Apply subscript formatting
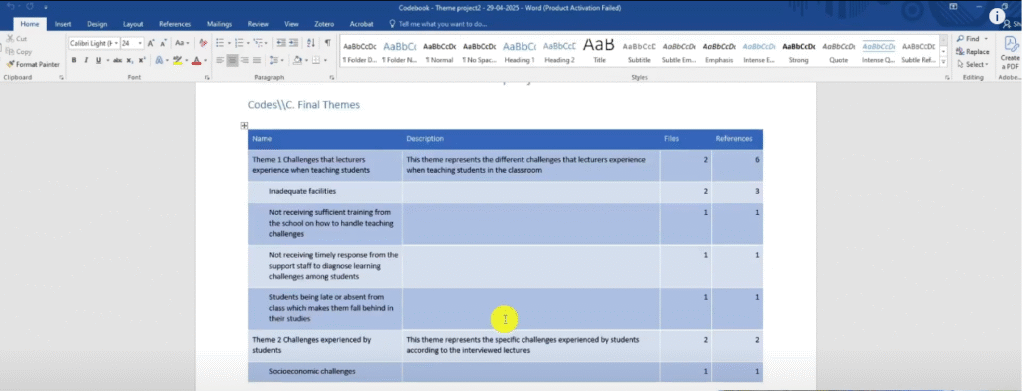This screenshot has height=391, width=1024. pyautogui.click(x=130, y=60)
